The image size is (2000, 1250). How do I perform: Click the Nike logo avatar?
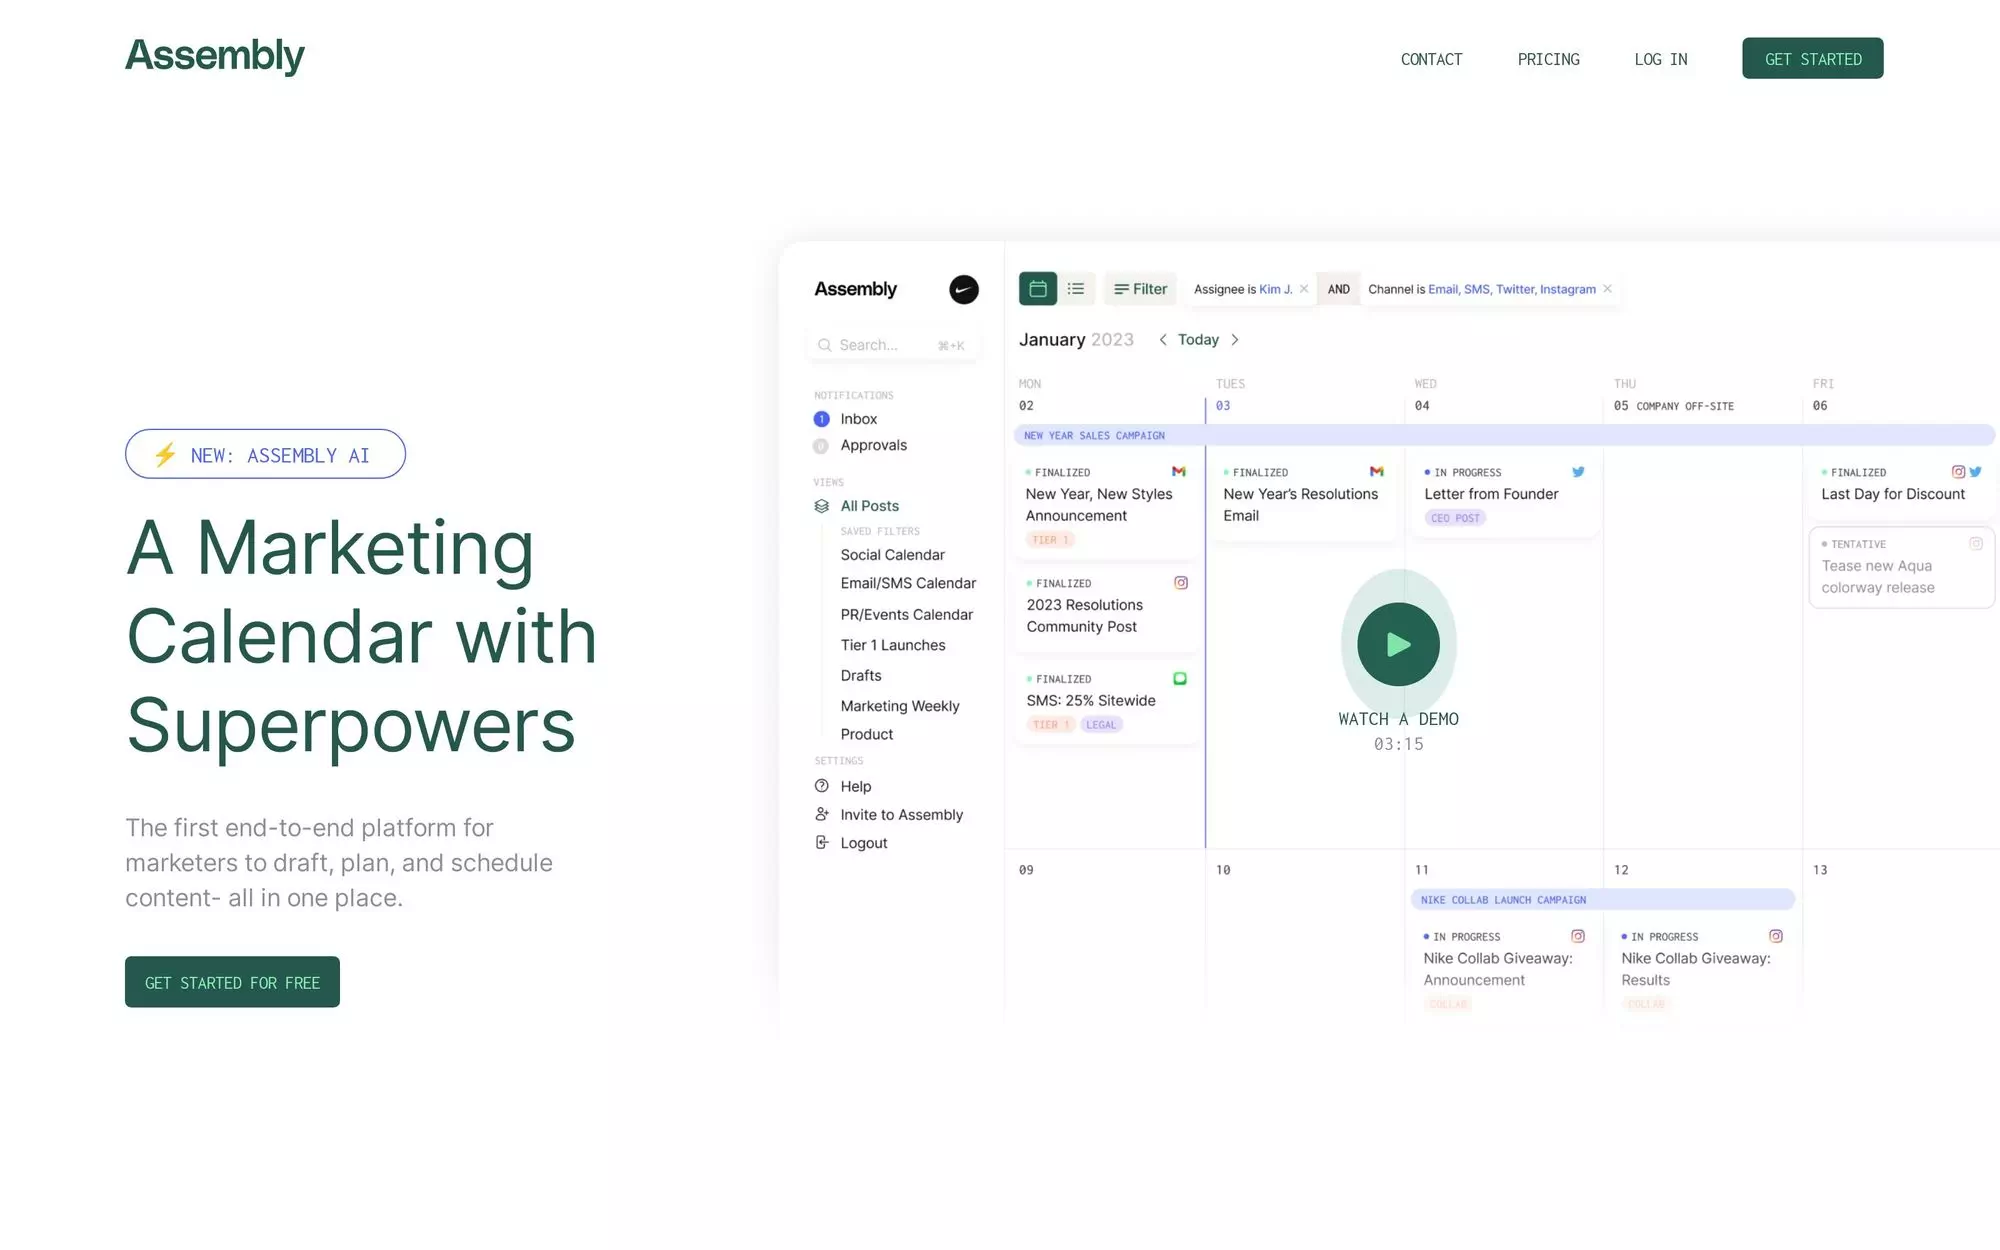point(963,290)
